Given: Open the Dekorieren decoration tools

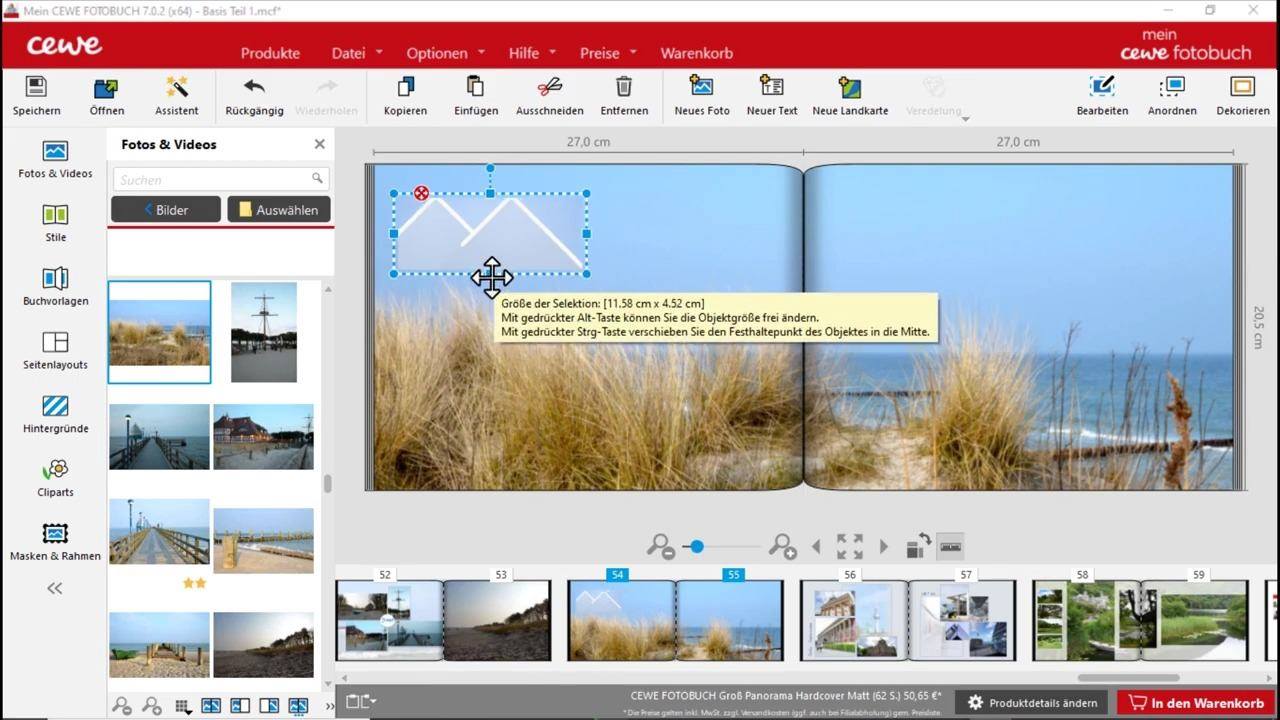Looking at the screenshot, I should coord(1243,96).
